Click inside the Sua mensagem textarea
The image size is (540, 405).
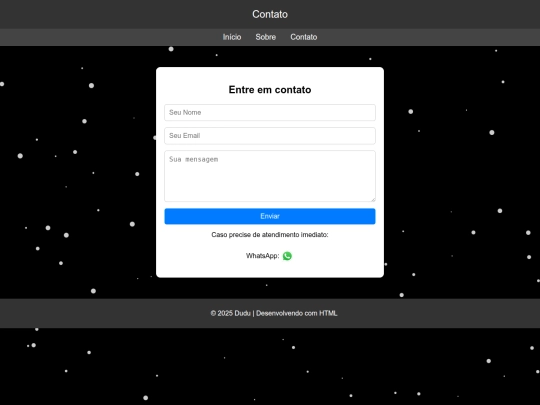(270, 176)
